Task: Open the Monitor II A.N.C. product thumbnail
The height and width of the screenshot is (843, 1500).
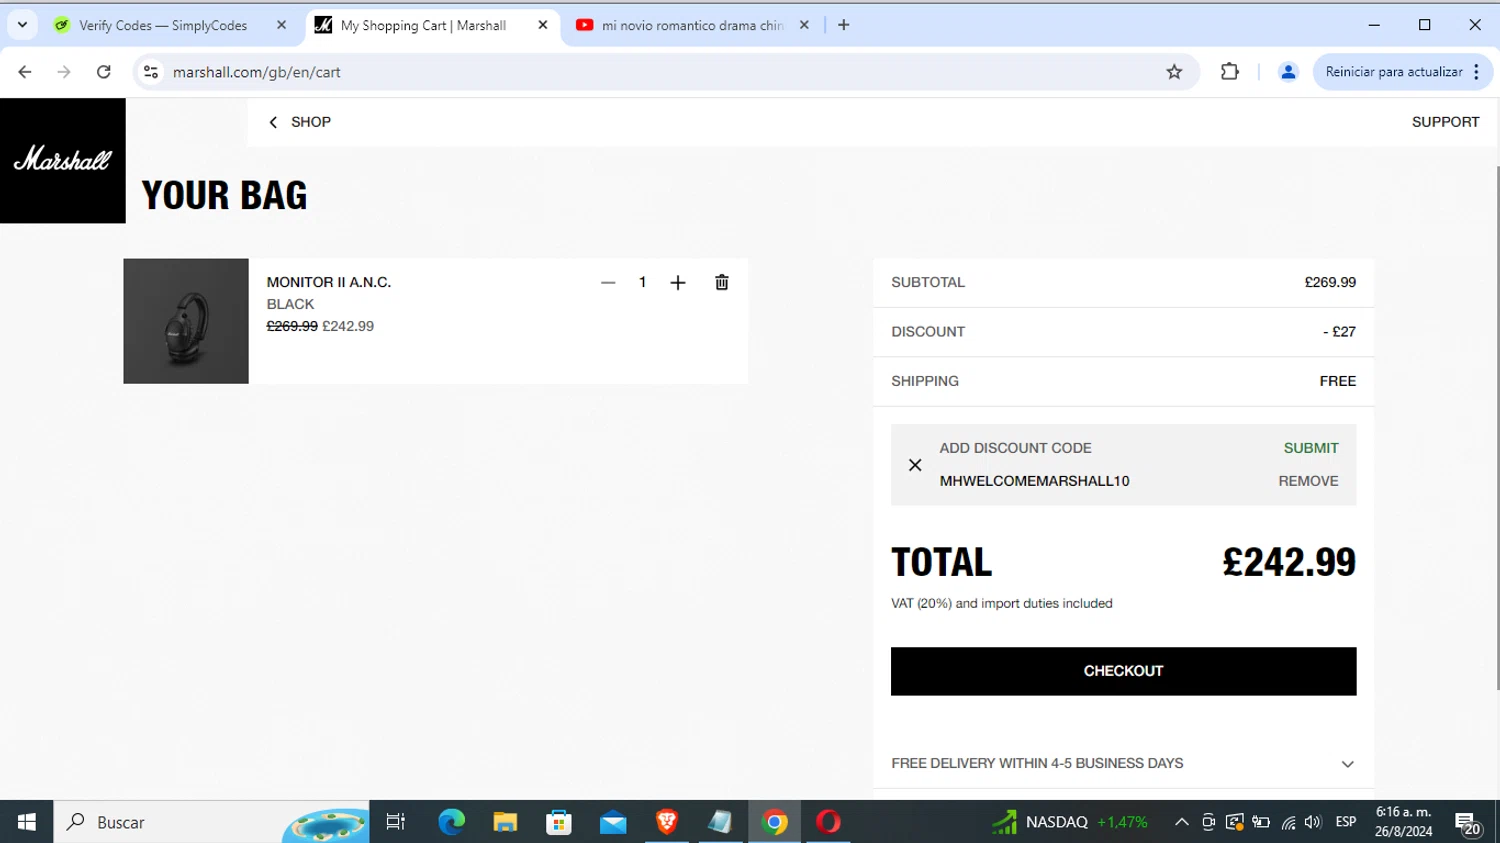Action: tap(186, 321)
